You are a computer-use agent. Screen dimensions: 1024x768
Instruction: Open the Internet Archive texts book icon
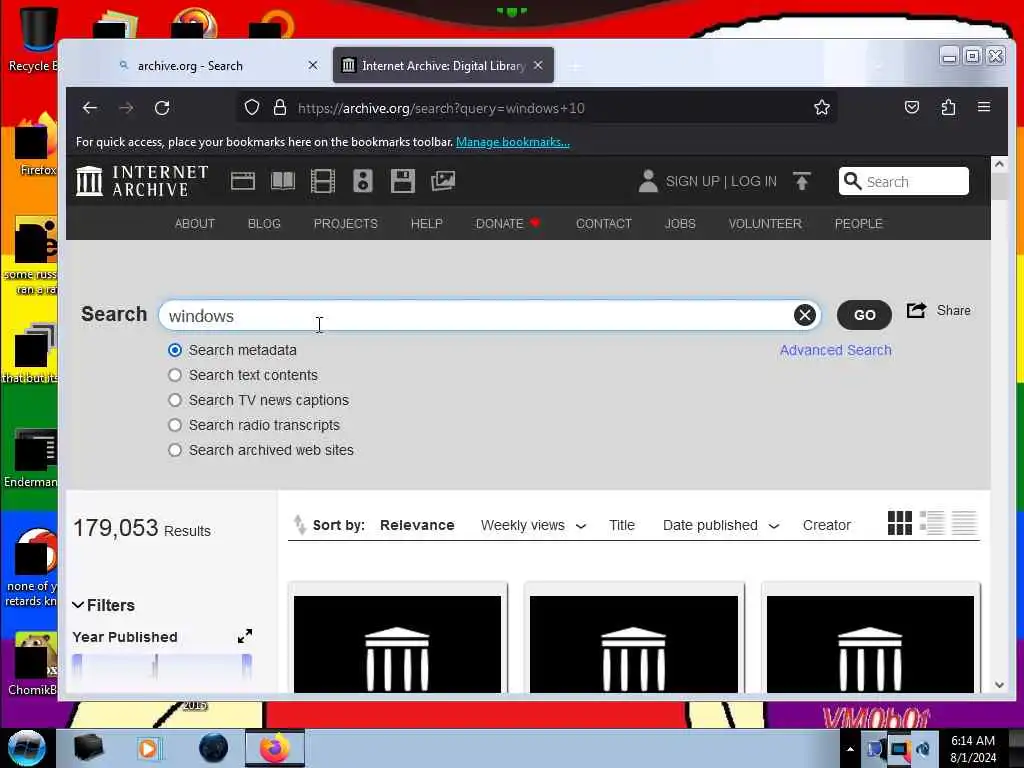pos(283,181)
